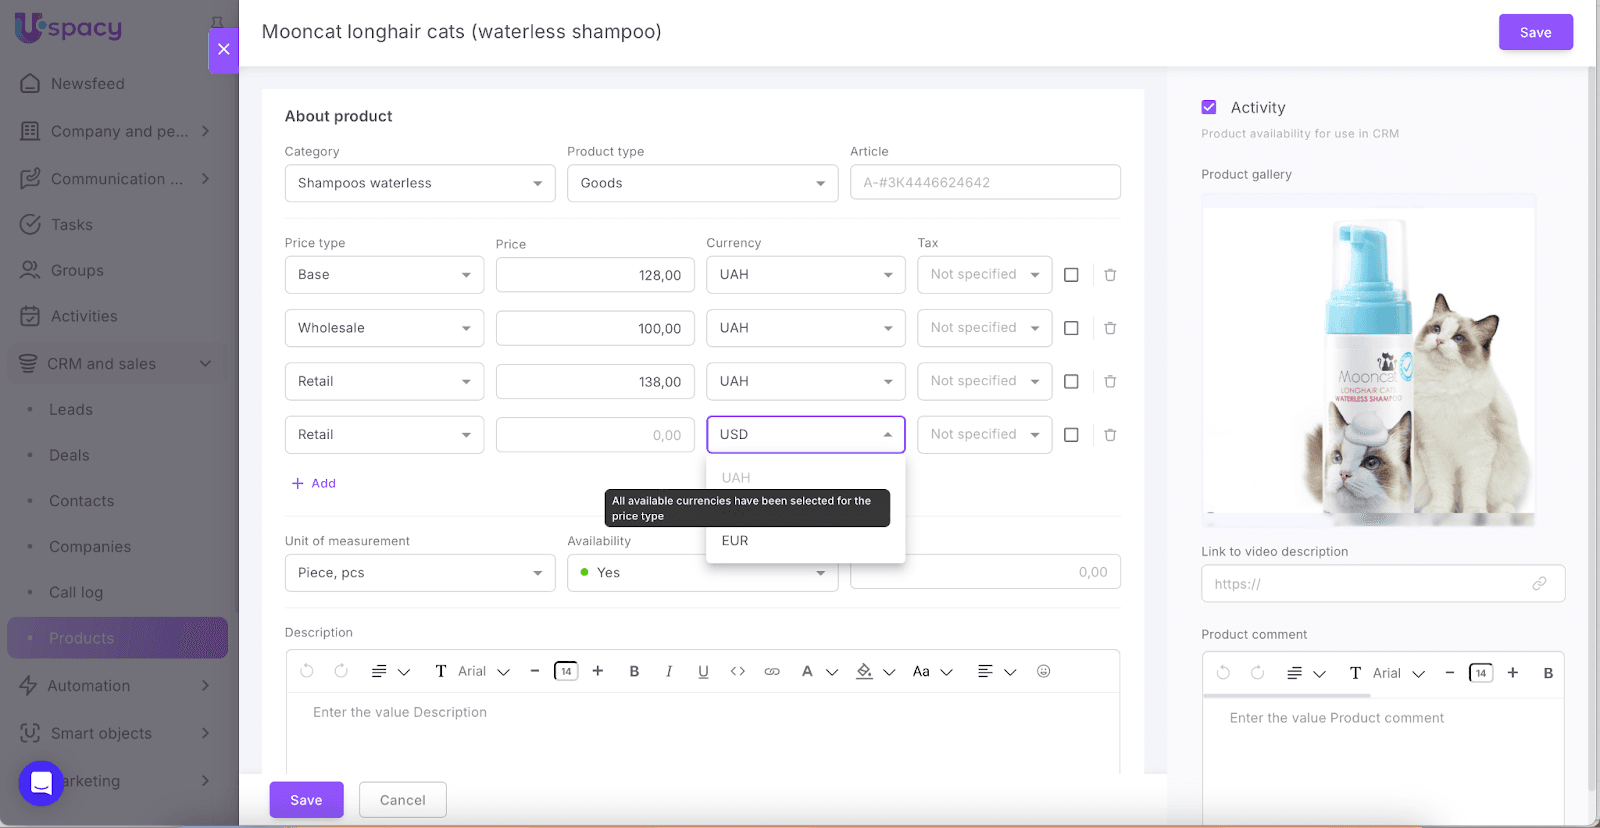Viewport: 1600px width, 828px height.
Task: Click the code block icon in Description
Action: coord(738,672)
